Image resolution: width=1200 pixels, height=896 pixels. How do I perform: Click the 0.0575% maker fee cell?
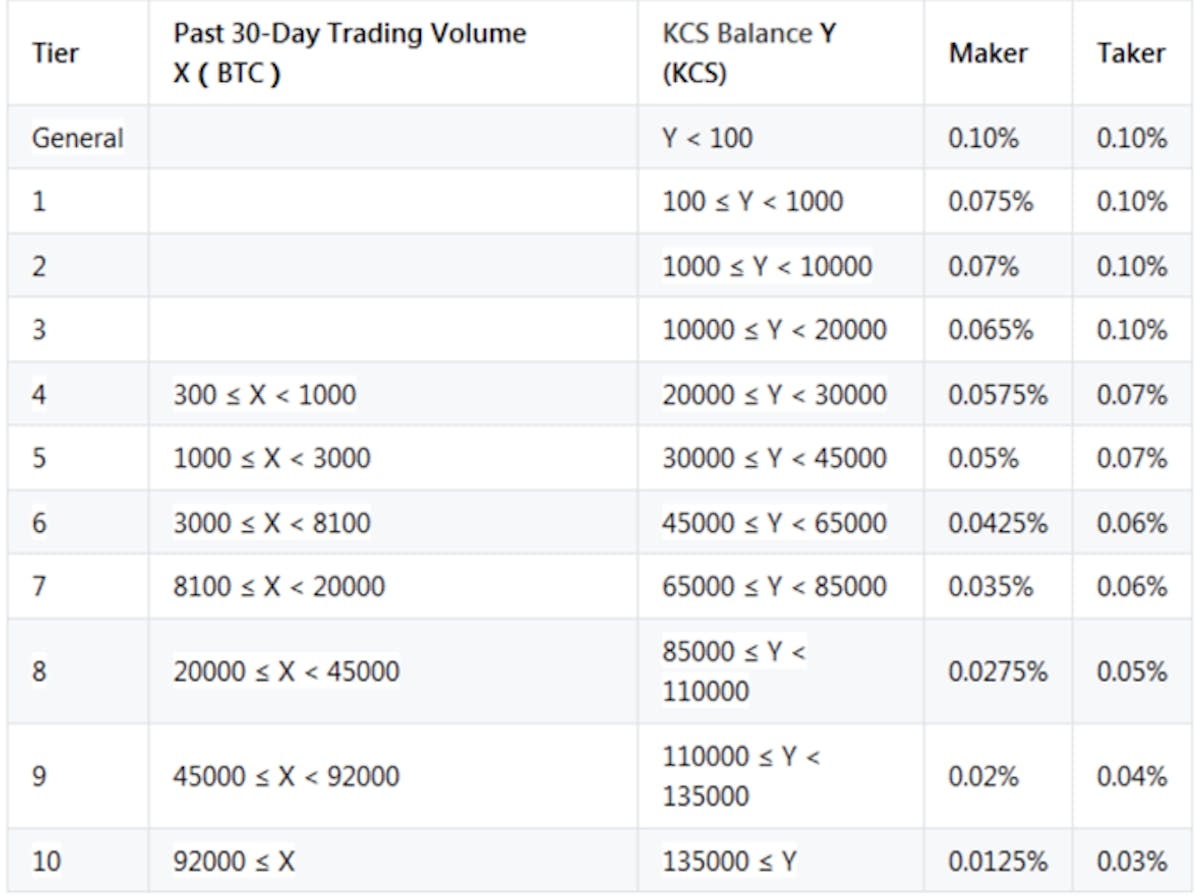[x=998, y=395]
